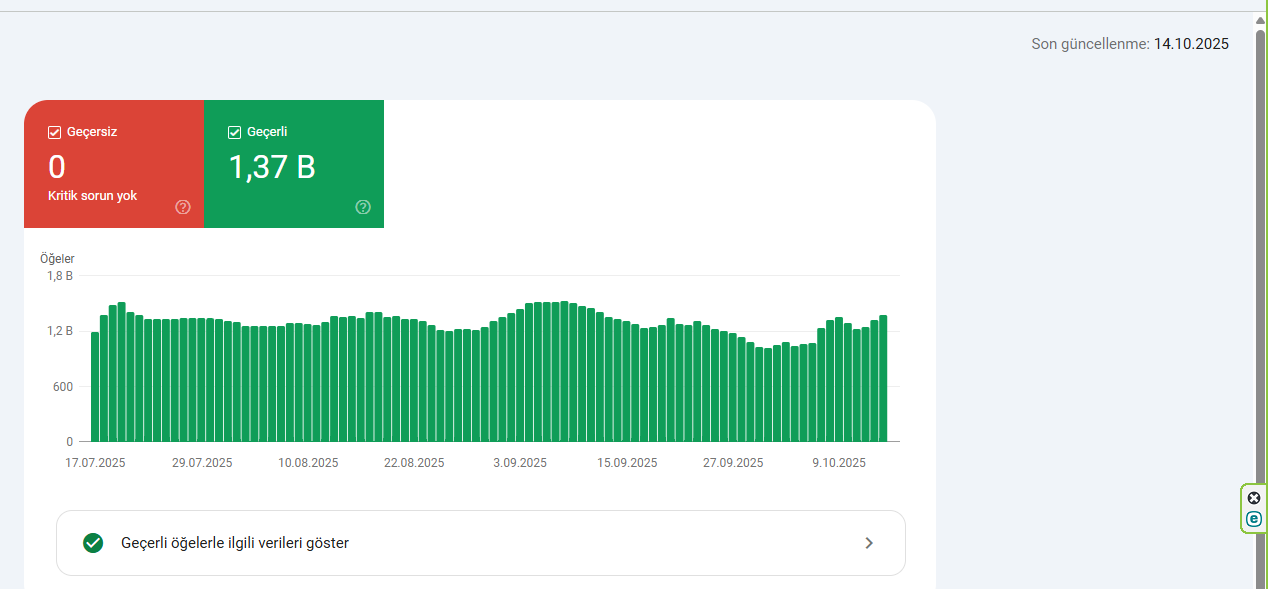Click the scrollbar up arrow

pos(1261,19)
